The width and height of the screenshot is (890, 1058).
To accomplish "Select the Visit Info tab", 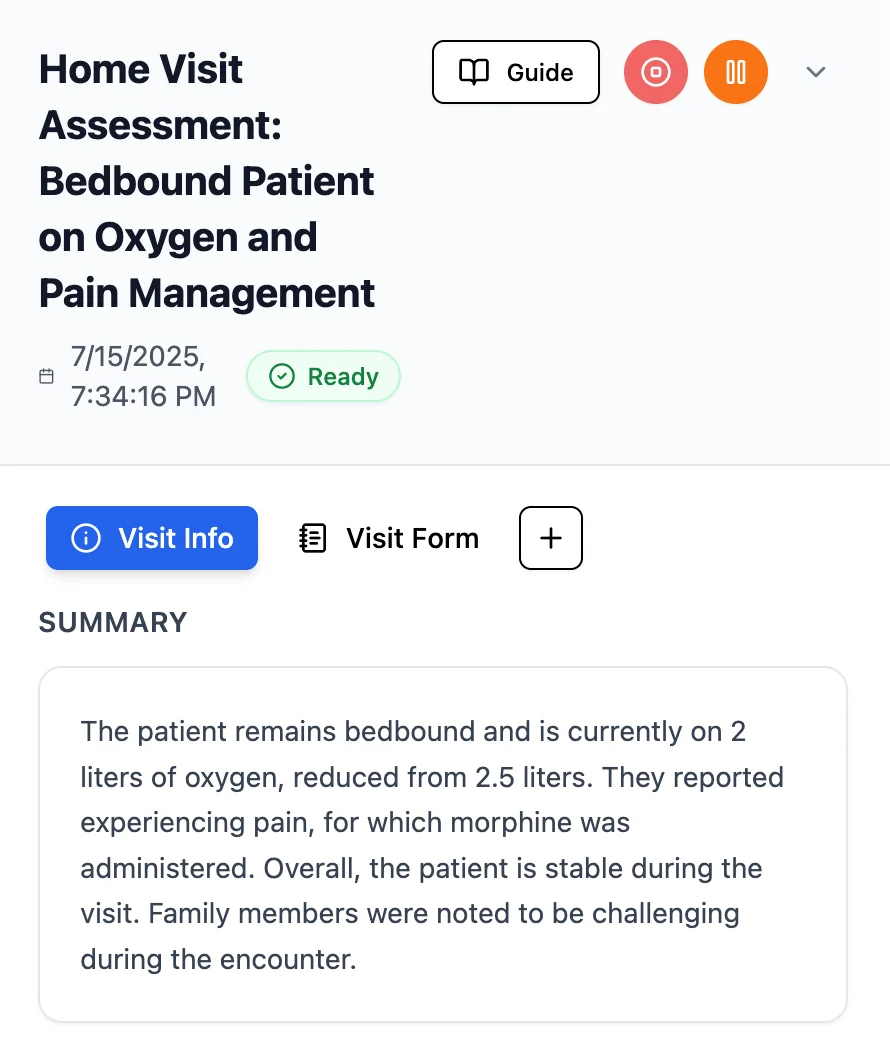I will [152, 538].
